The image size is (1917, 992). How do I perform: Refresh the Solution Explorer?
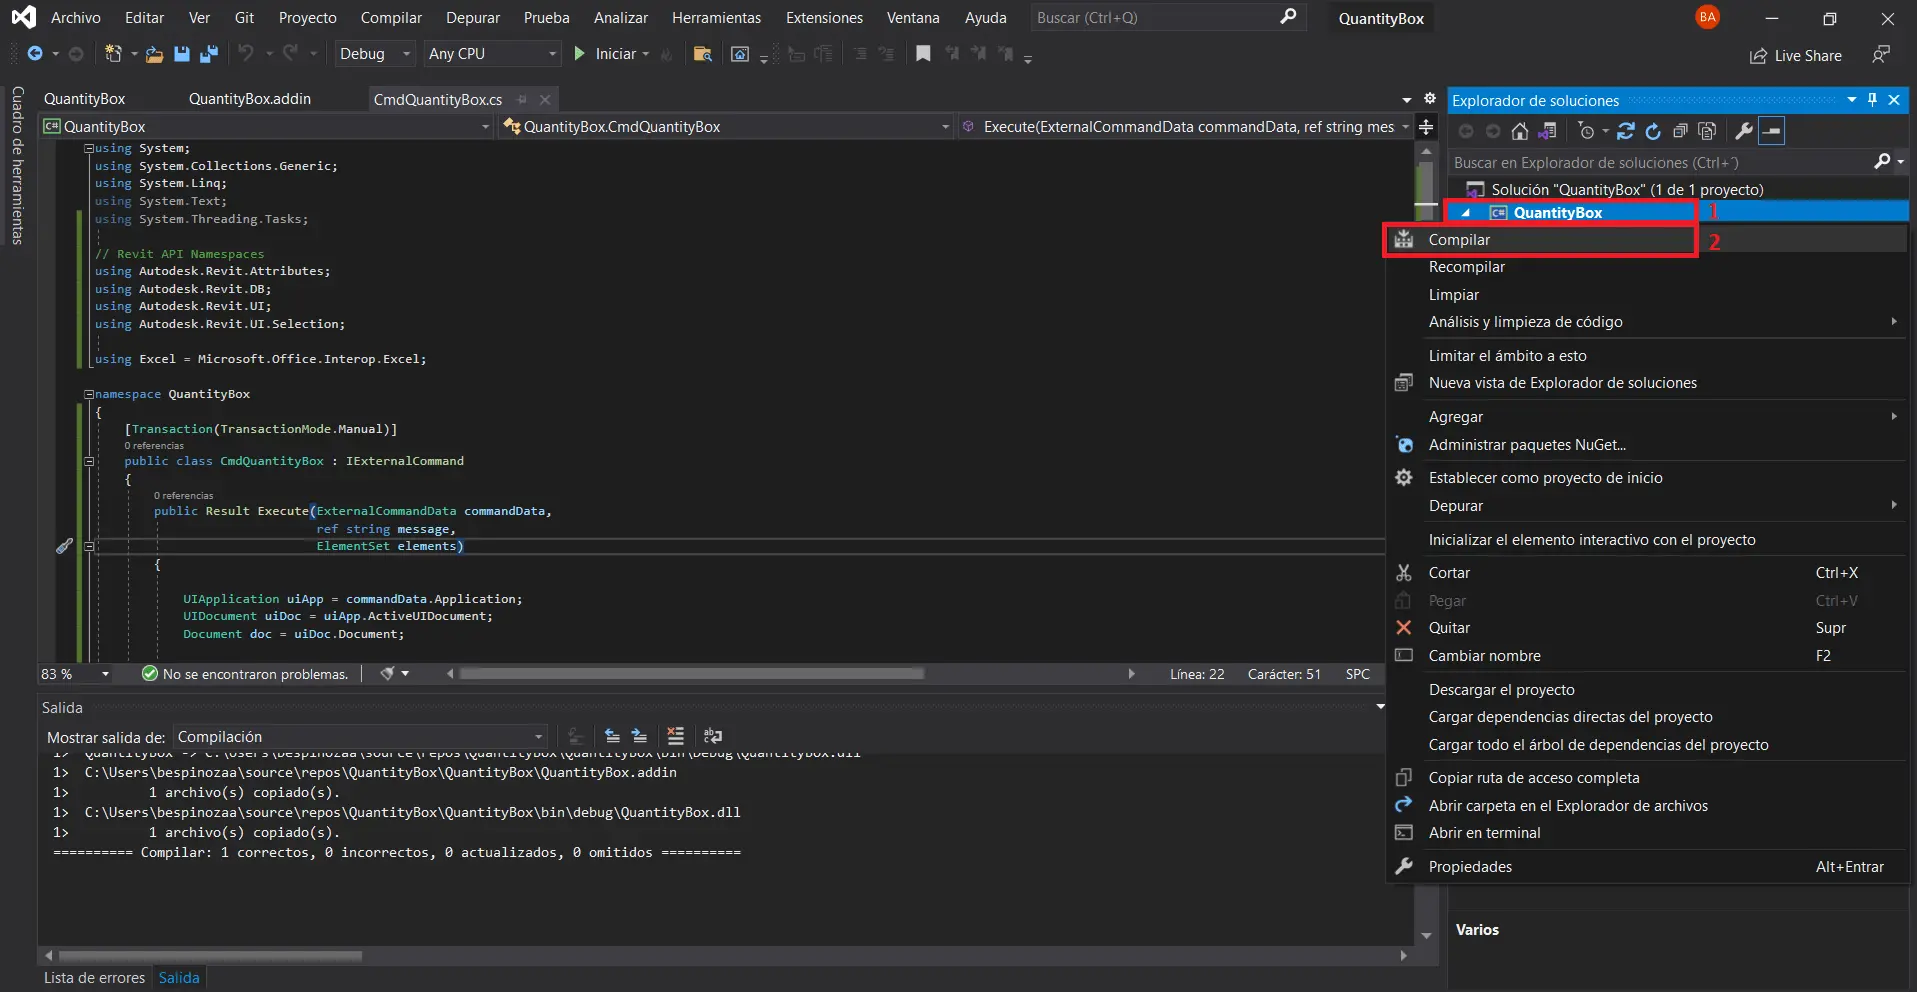(x=1653, y=131)
